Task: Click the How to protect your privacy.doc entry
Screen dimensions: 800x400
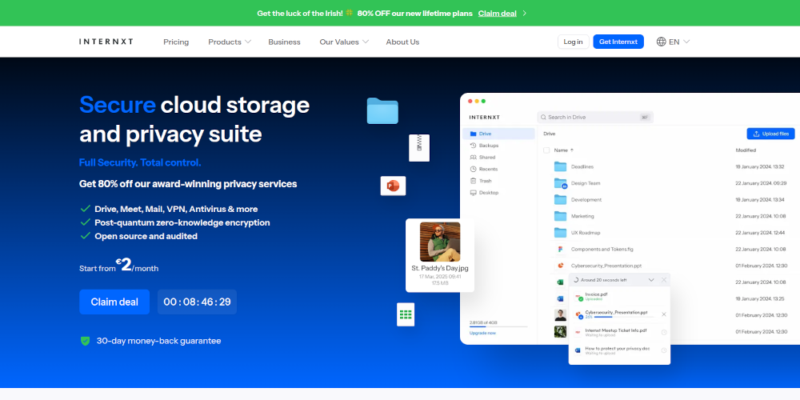Action: point(619,350)
